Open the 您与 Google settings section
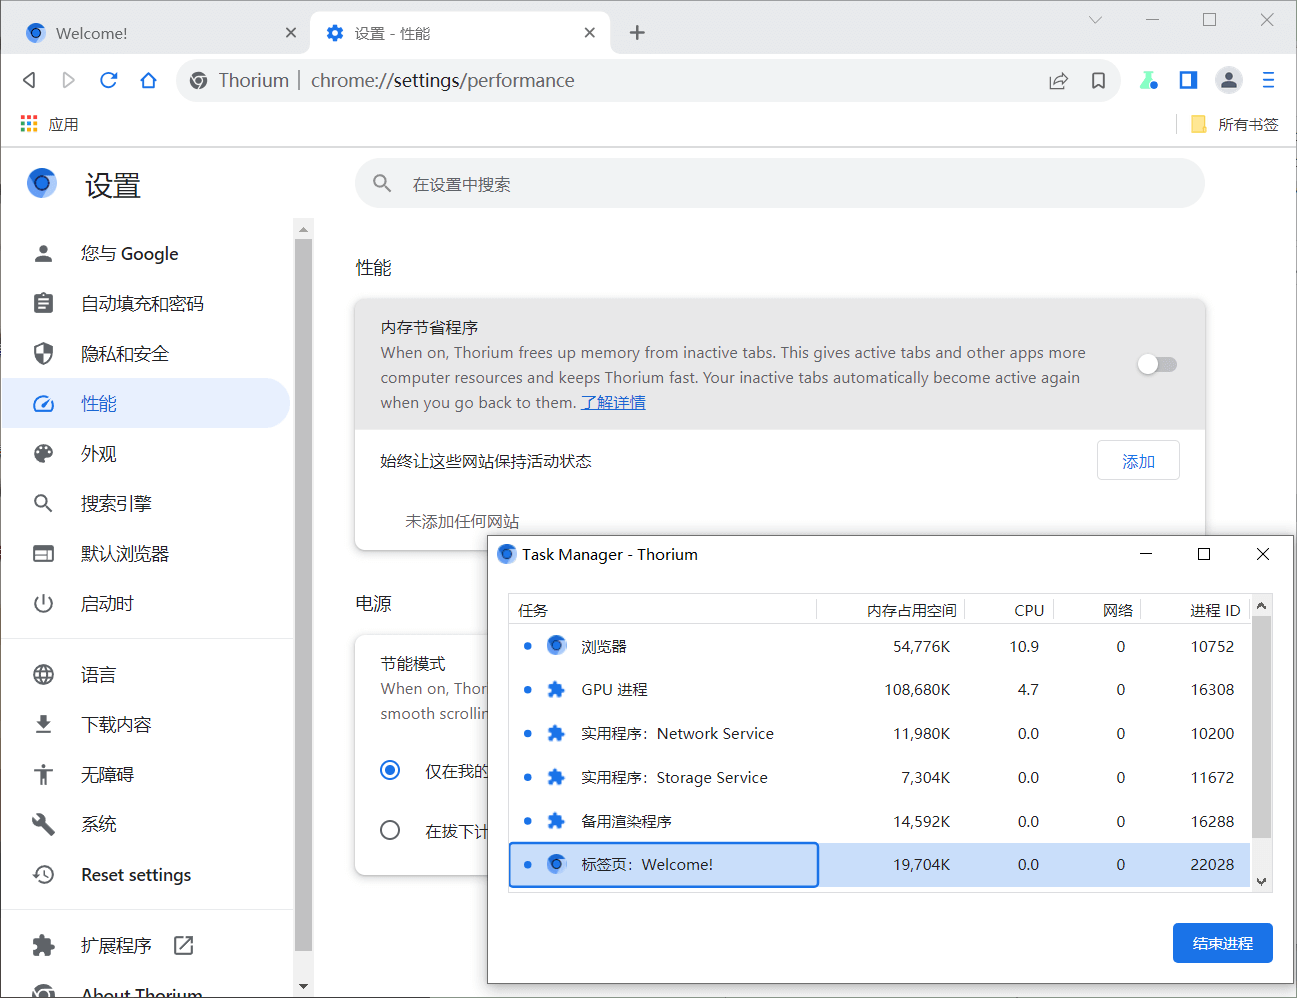1297x998 pixels. click(x=145, y=253)
